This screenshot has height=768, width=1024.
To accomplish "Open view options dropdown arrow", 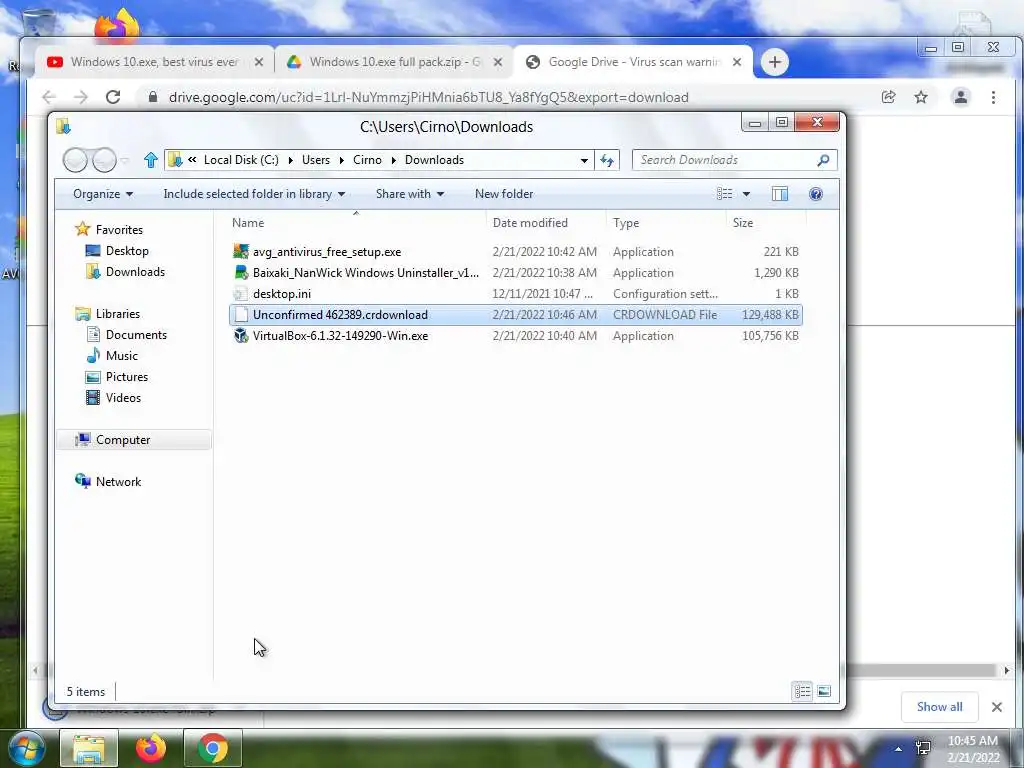I will tap(746, 194).
